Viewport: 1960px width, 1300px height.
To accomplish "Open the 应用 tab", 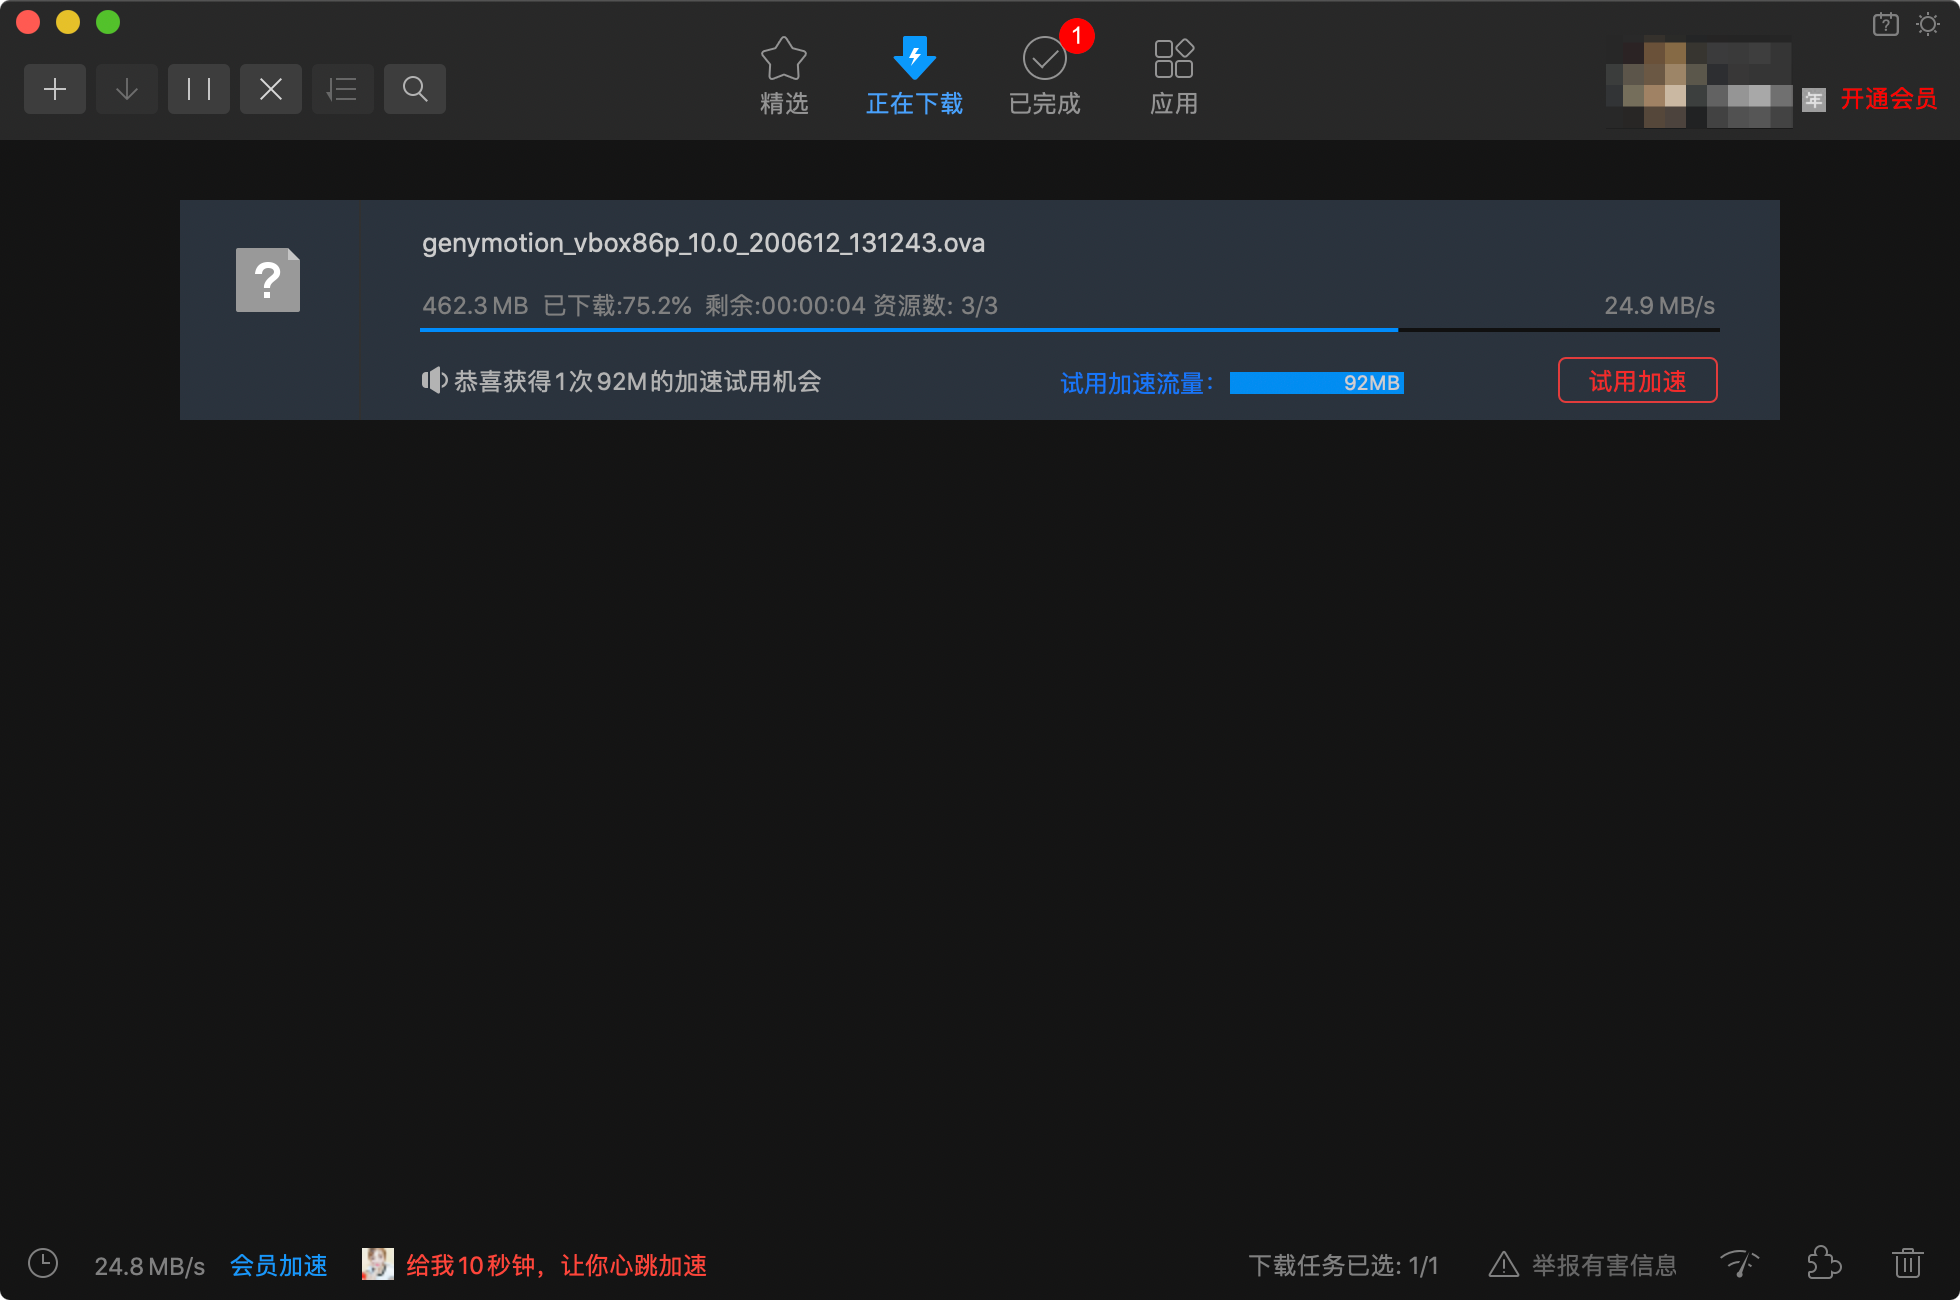I will [1174, 76].
